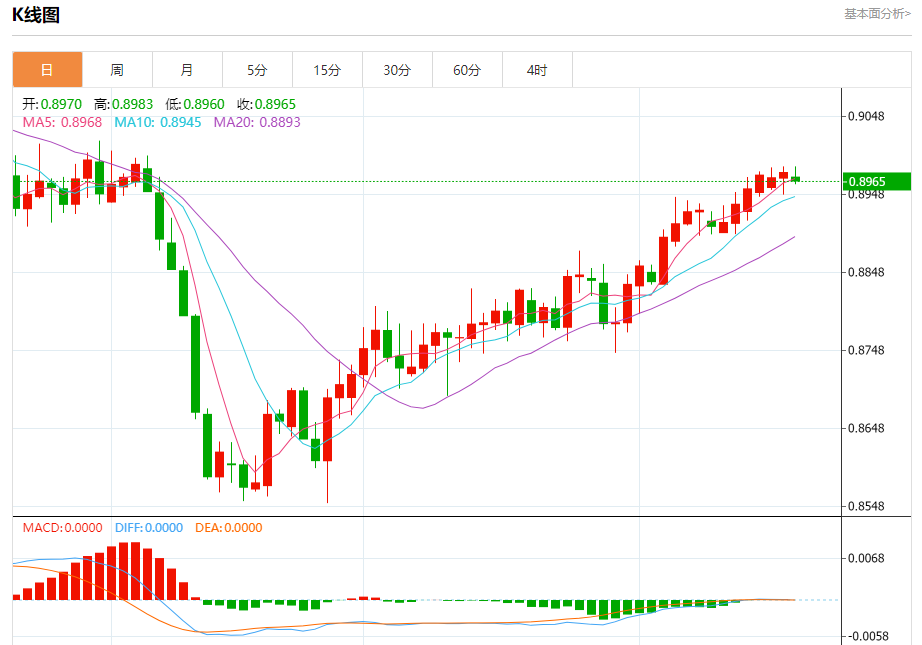This screenshot has width=922, height=645.
Task: Click the latest green candlestick at chart end
Action: (x=796, y=179)
